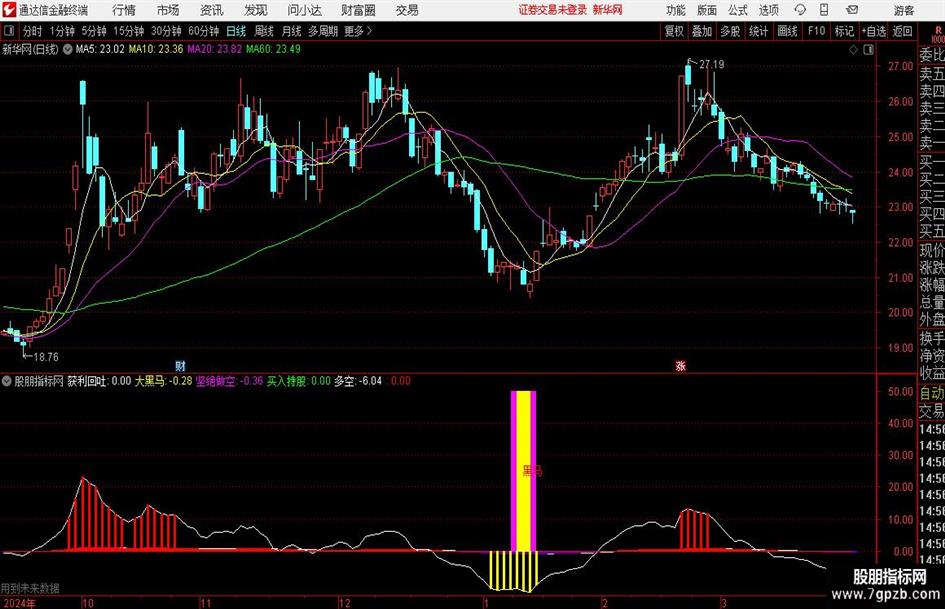Expand the dropdown arrow beside 新华网(日线)
945x609 pixels.
point(68,49)
